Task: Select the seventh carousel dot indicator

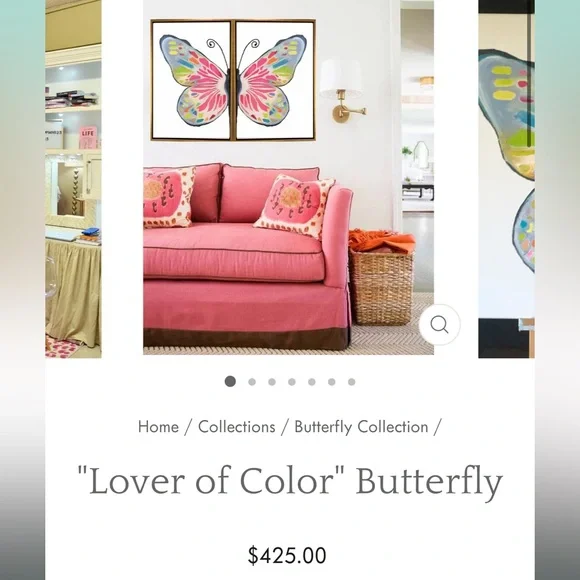Action: (x=352, y=382)
